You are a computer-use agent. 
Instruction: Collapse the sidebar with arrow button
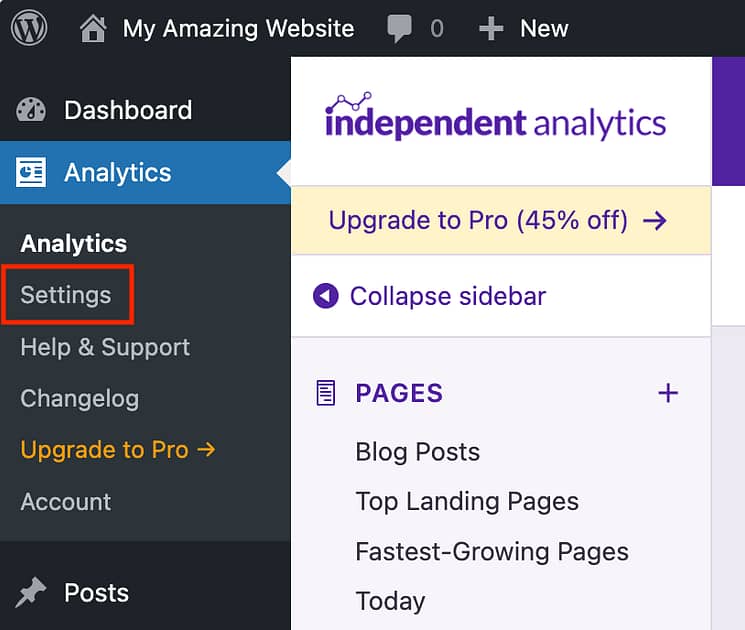[326, 296]
